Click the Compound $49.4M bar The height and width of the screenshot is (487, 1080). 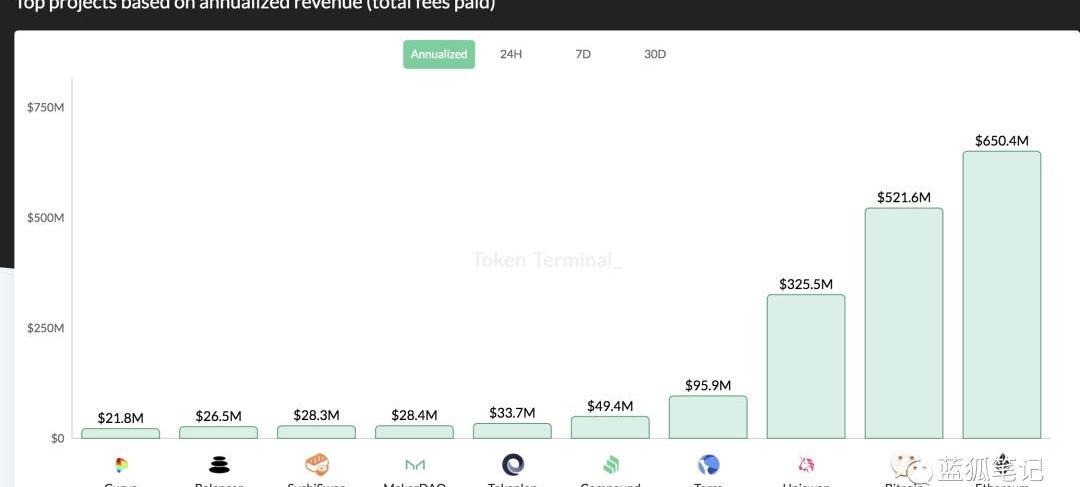point(610,427)
